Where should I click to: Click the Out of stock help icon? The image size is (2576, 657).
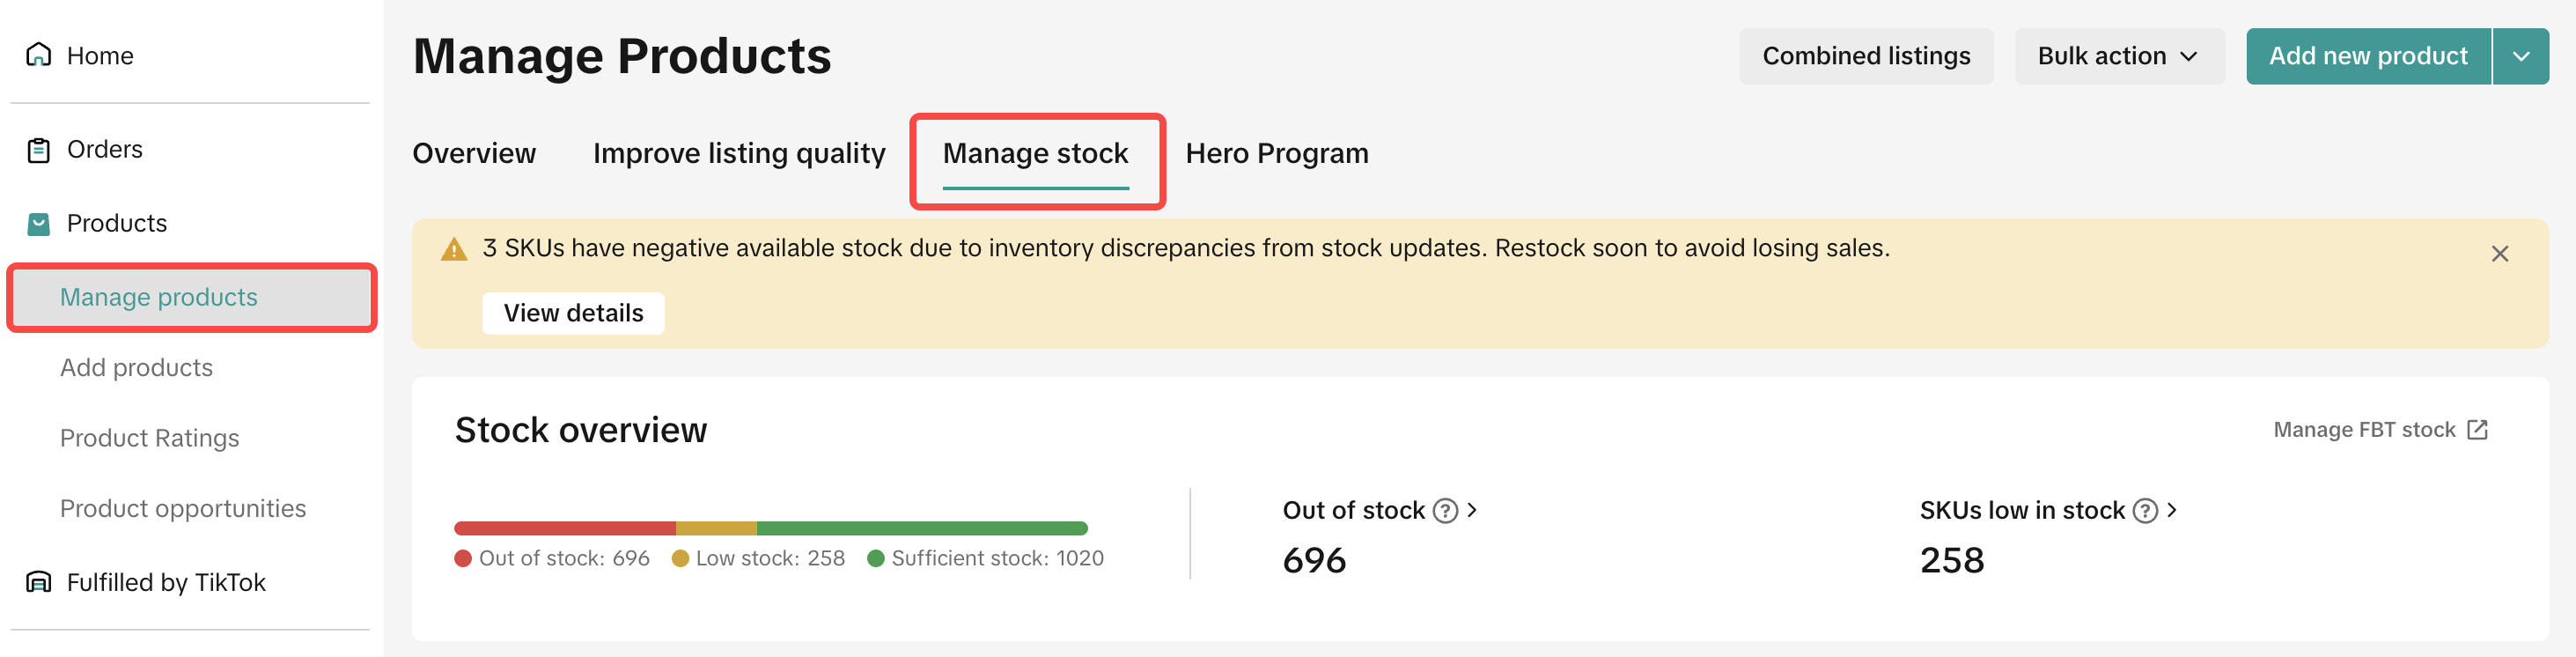tap(1445, 511)
